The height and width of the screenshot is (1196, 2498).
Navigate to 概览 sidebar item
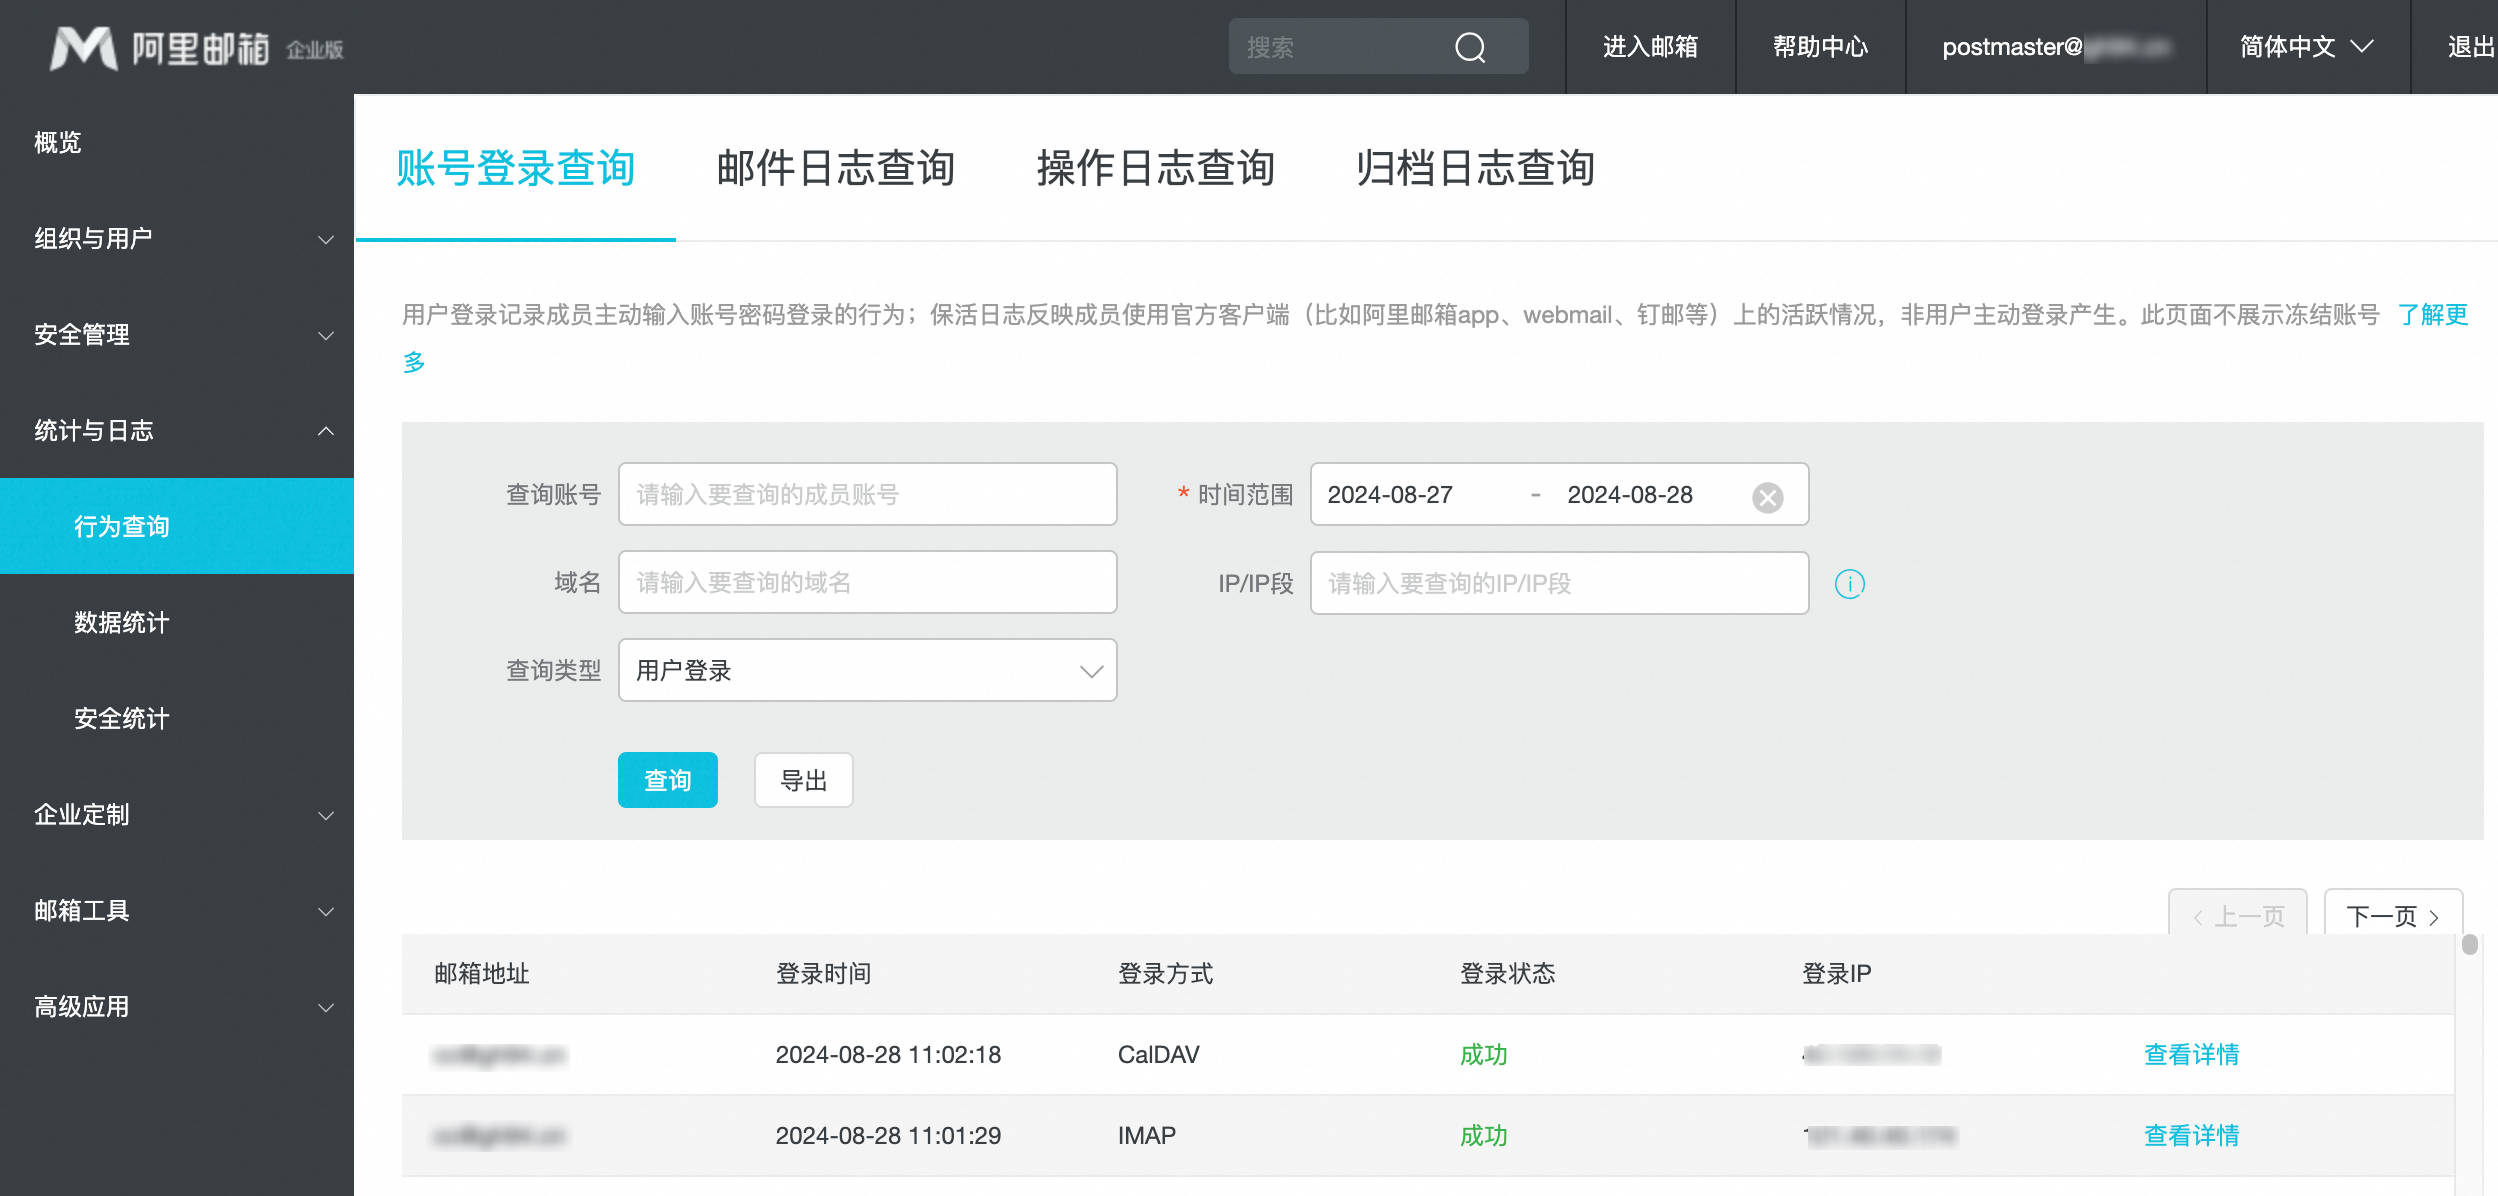point(56,142)
